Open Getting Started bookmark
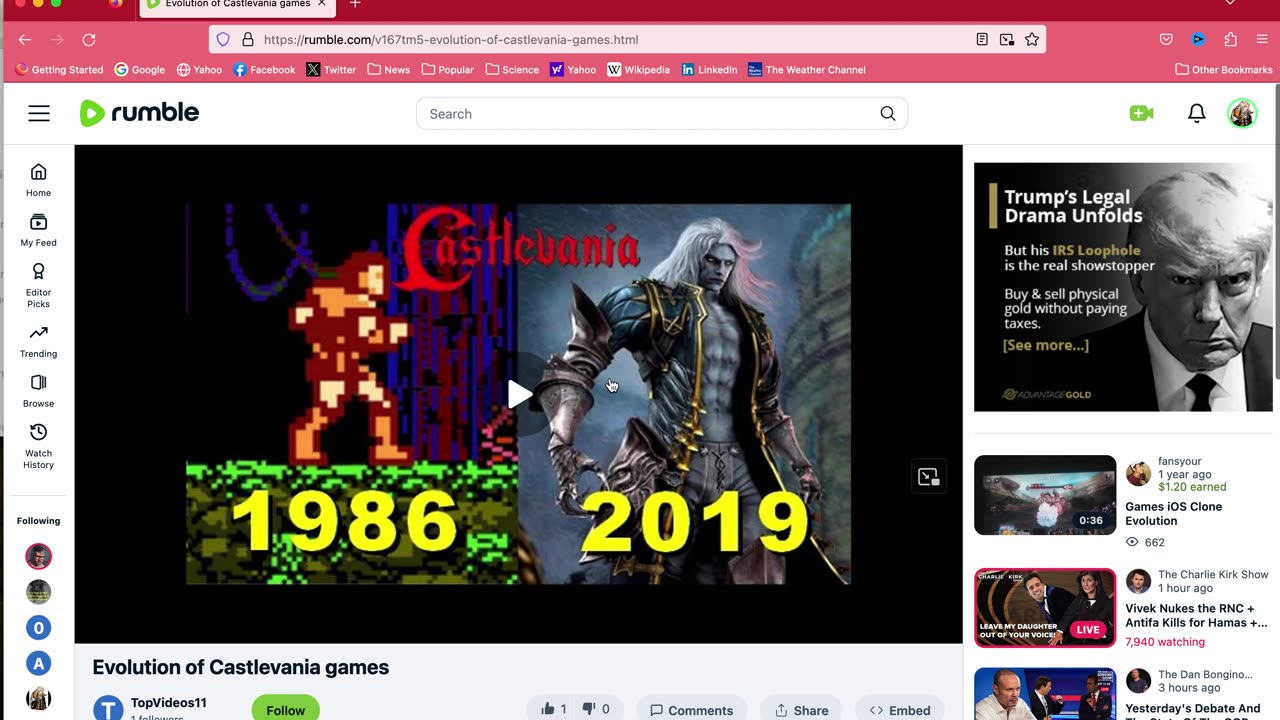 (59, 70)
